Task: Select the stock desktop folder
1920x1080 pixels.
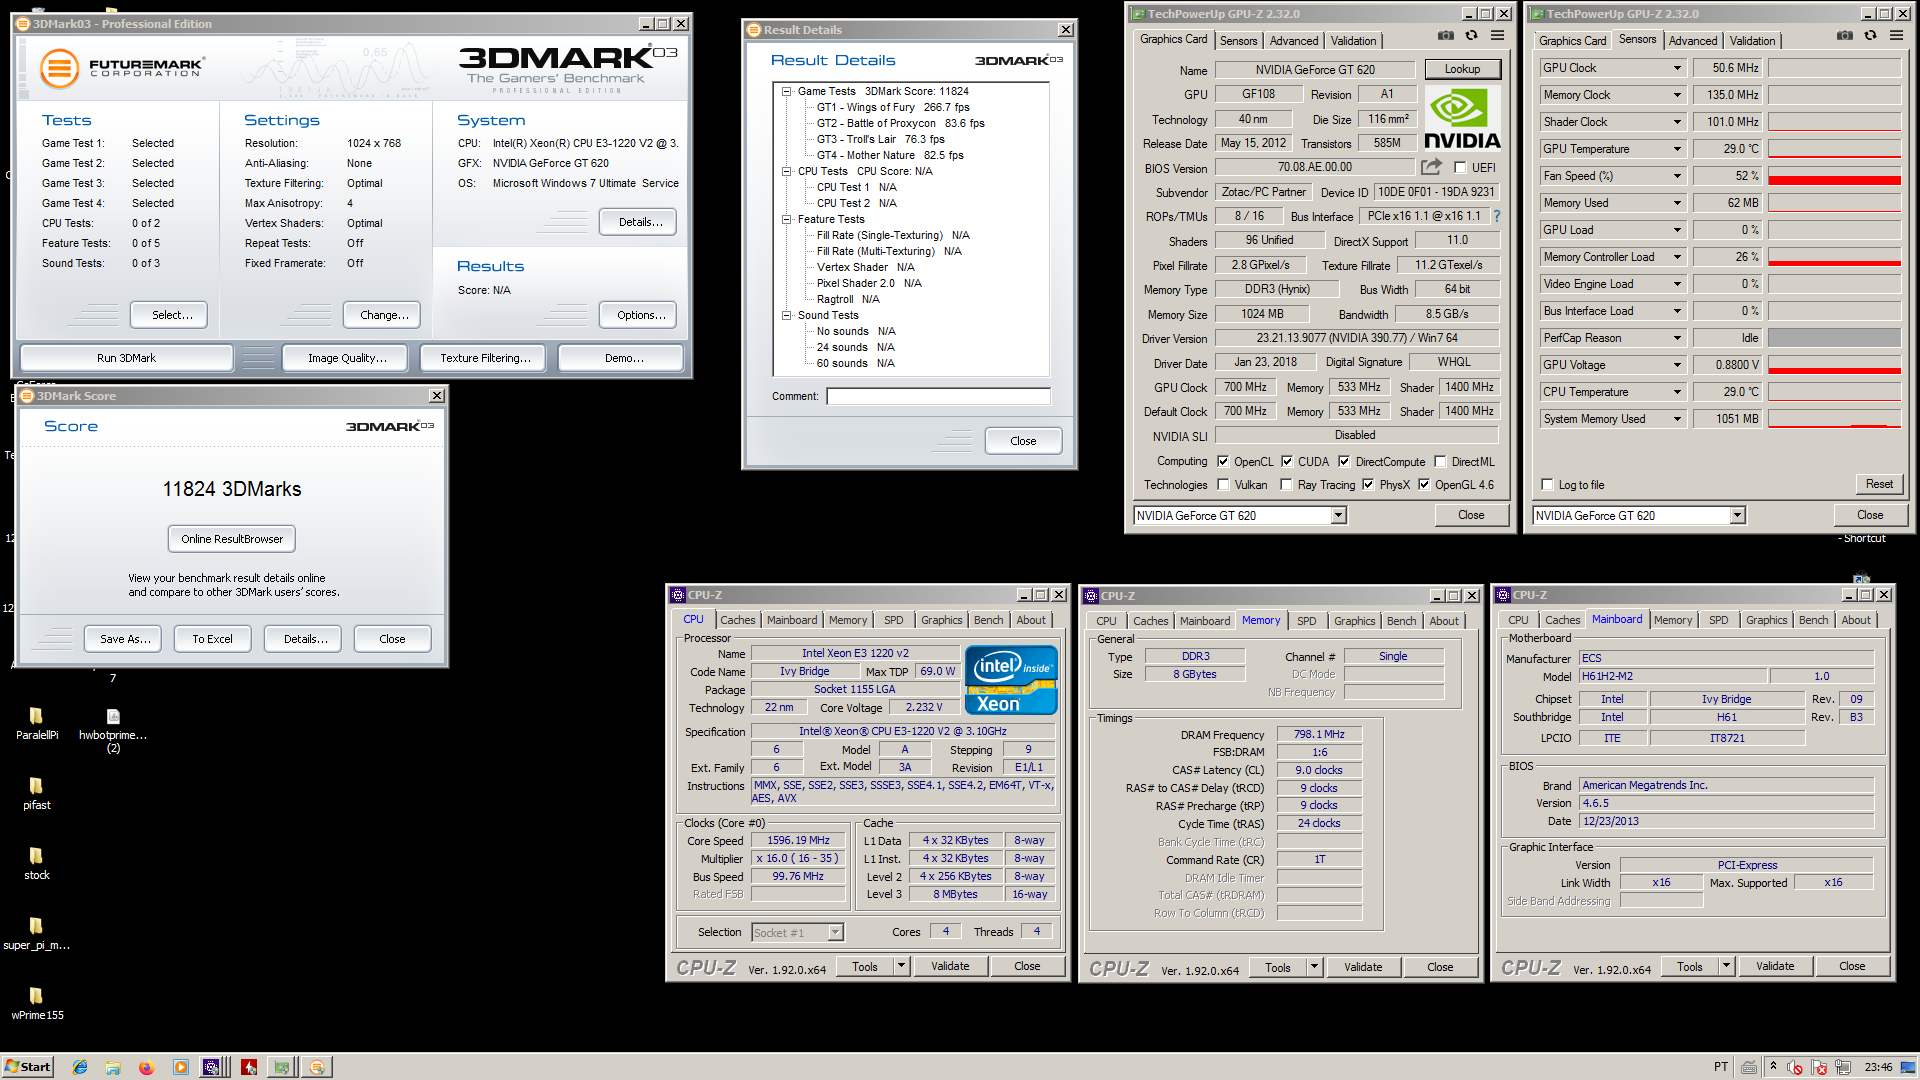Action: tap(36, 863)
